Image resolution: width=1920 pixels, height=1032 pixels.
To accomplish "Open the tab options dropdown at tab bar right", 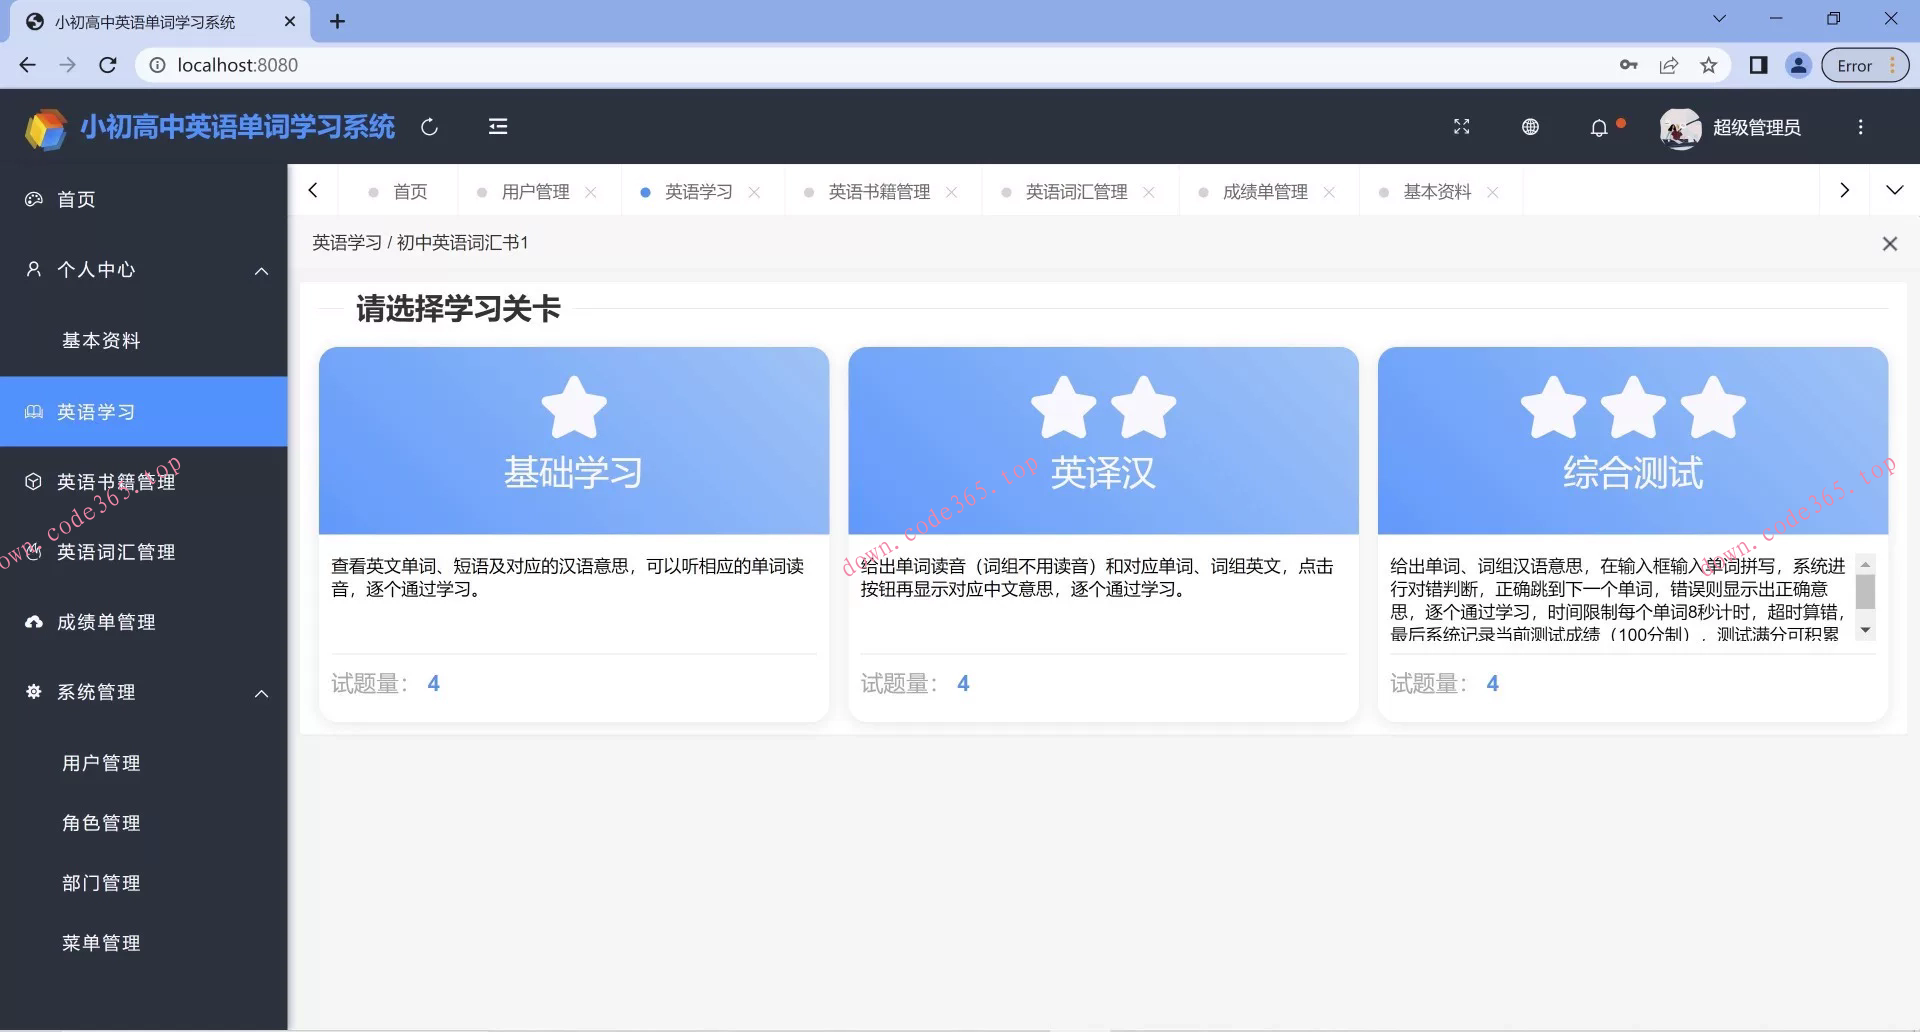I will click(1896, 190).
